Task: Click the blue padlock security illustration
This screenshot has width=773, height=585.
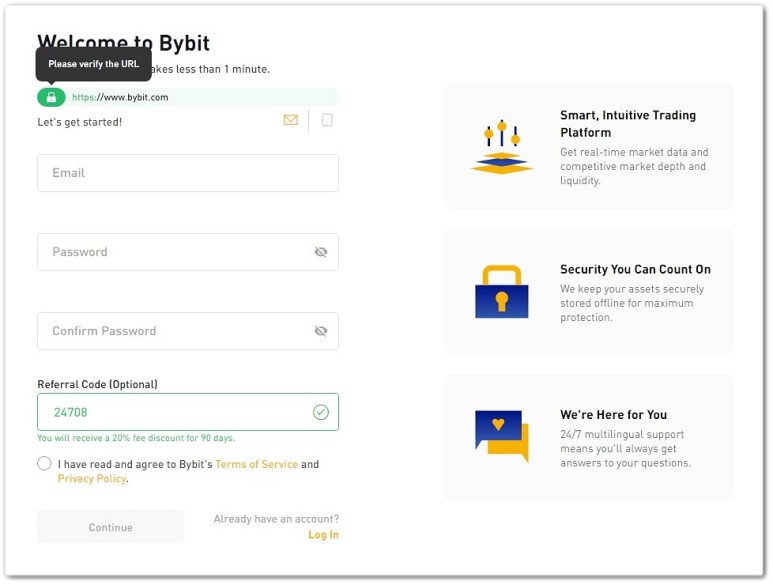Action: coord(502,292)
